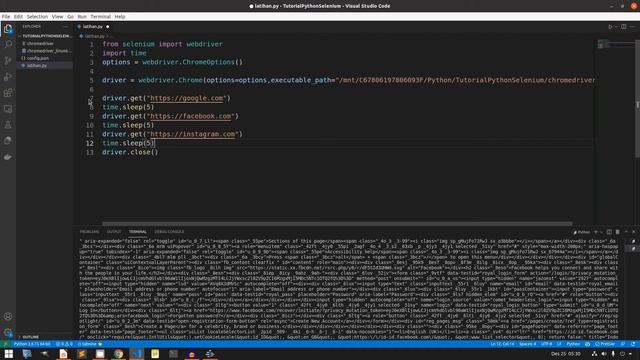This screenshot has height=360, width=640.
Task: Switch to the Problems panel tab
Action: [x=89, y=232]
